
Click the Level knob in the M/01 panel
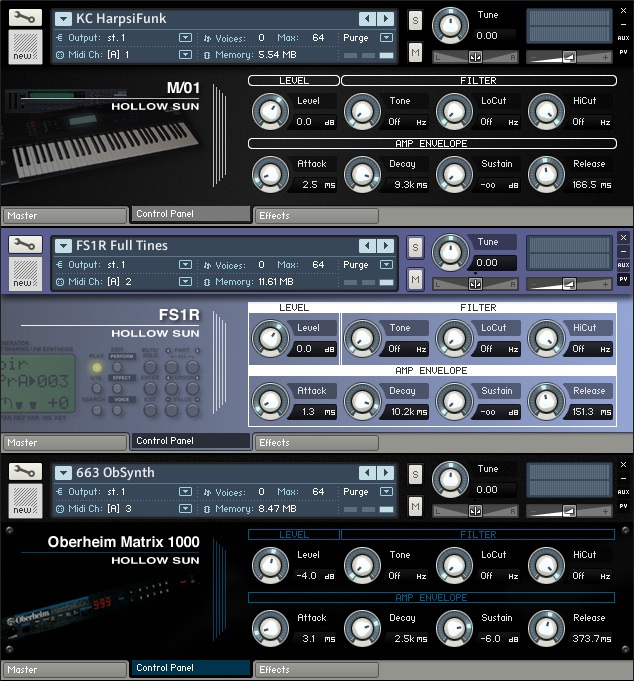pos(271,111)
